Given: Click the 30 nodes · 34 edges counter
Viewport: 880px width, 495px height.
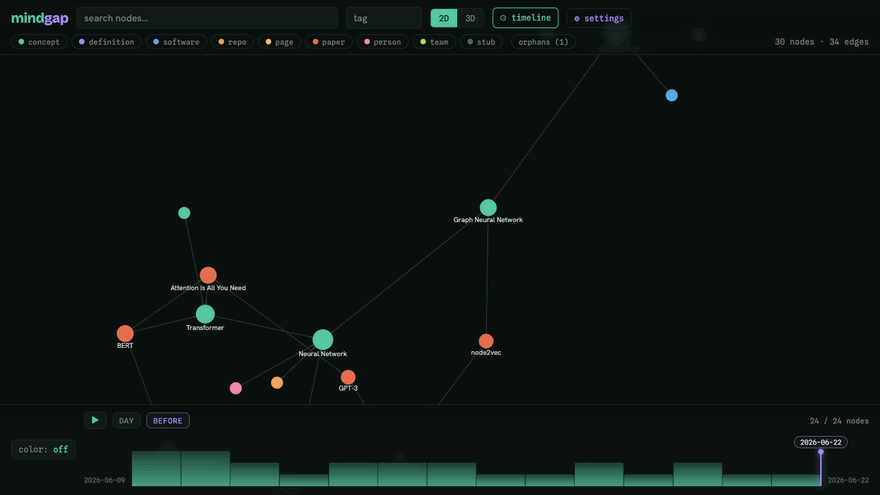Looking at the screenshot, I should tap(822, 42).
